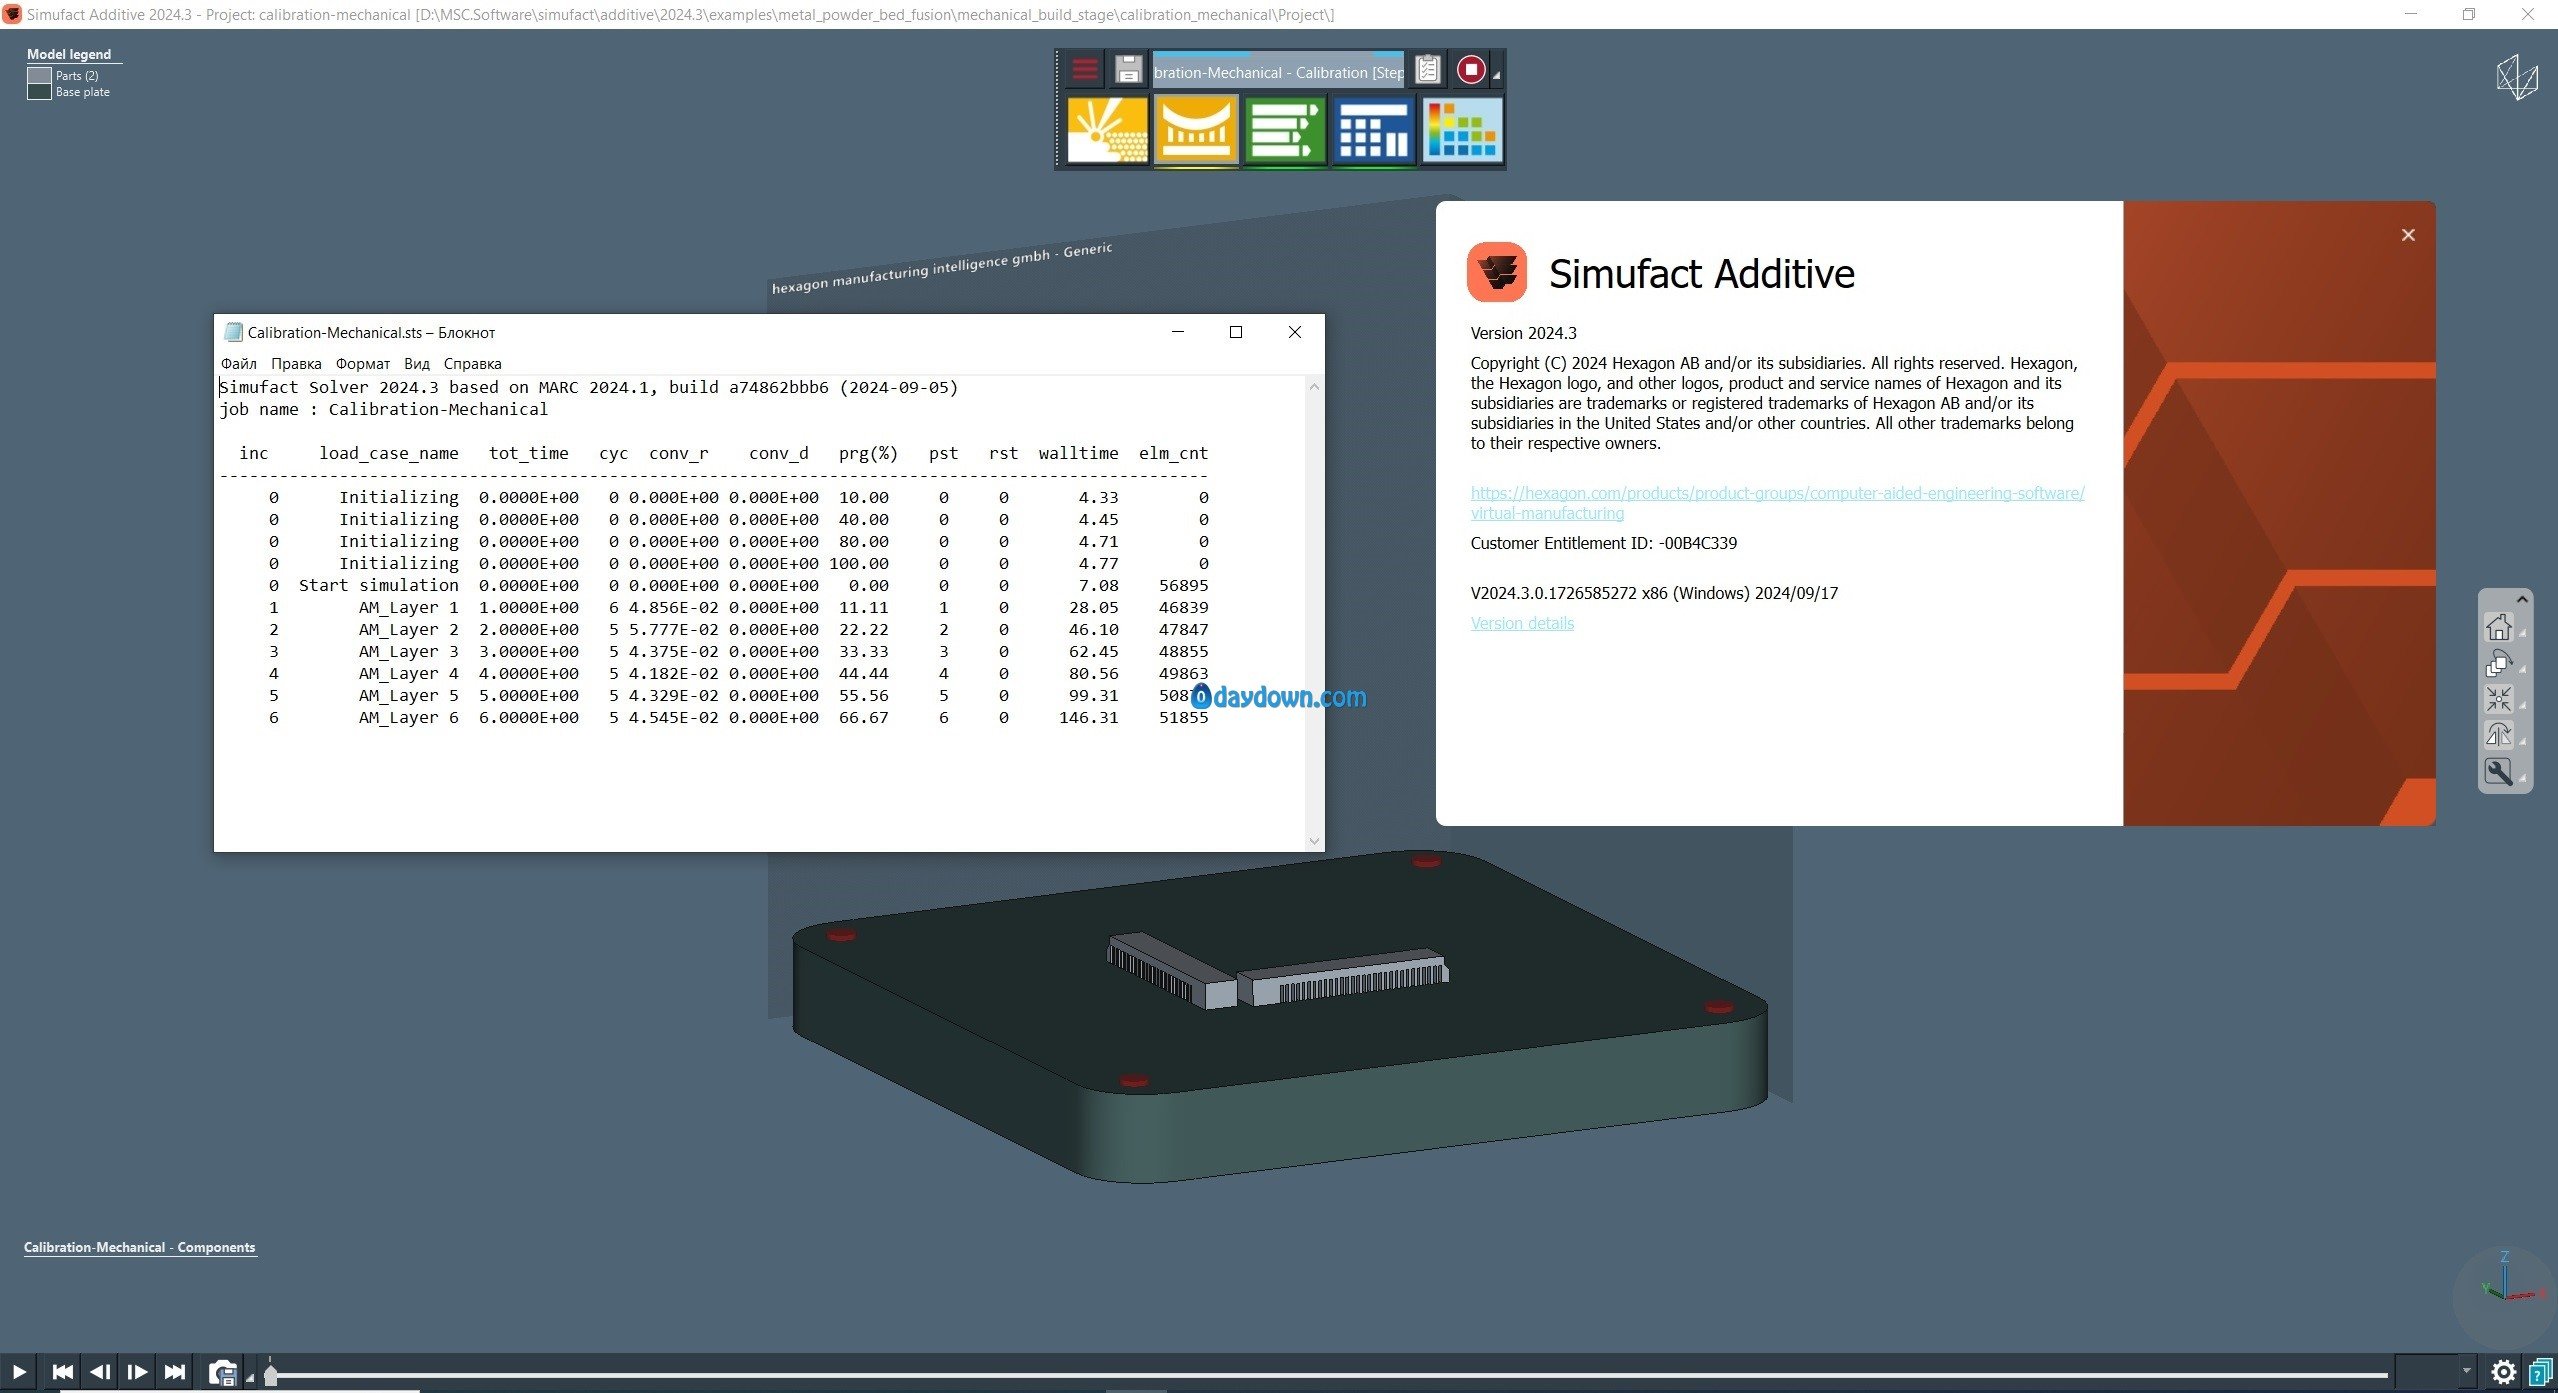The image size is (2558, 1393).
Task: Open the Вид menu in Notepad
Action: [417, 364]
